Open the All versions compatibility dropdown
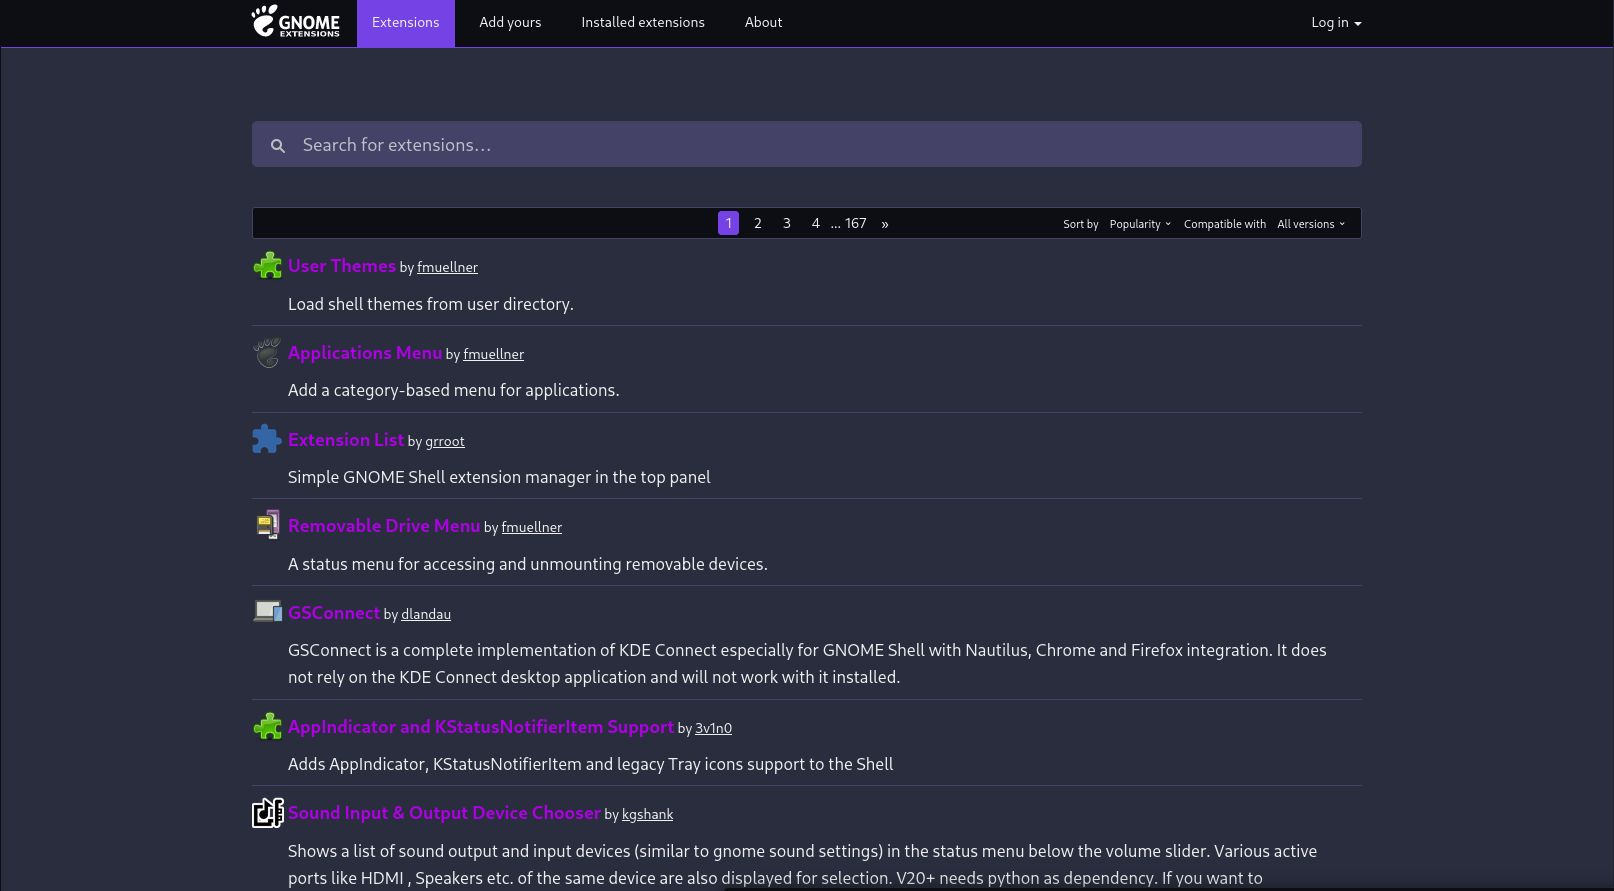The width and height of the screenshot is (1614, 891). point(1310,224)
